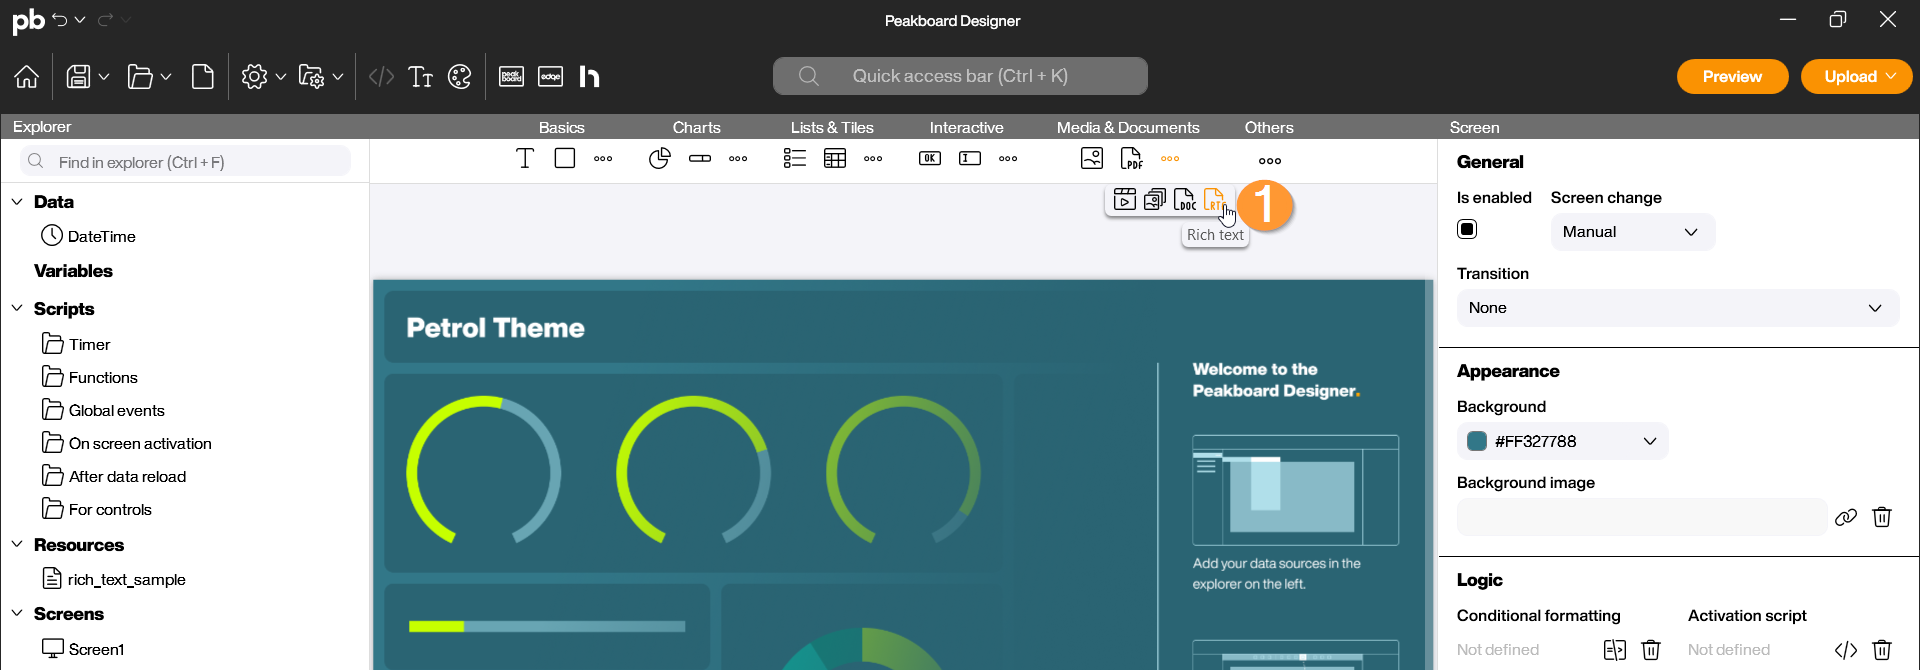The height and width of the screenshot is (670, 1920).
Task: Choose the video player control icon
Action: pos(1125,200)
